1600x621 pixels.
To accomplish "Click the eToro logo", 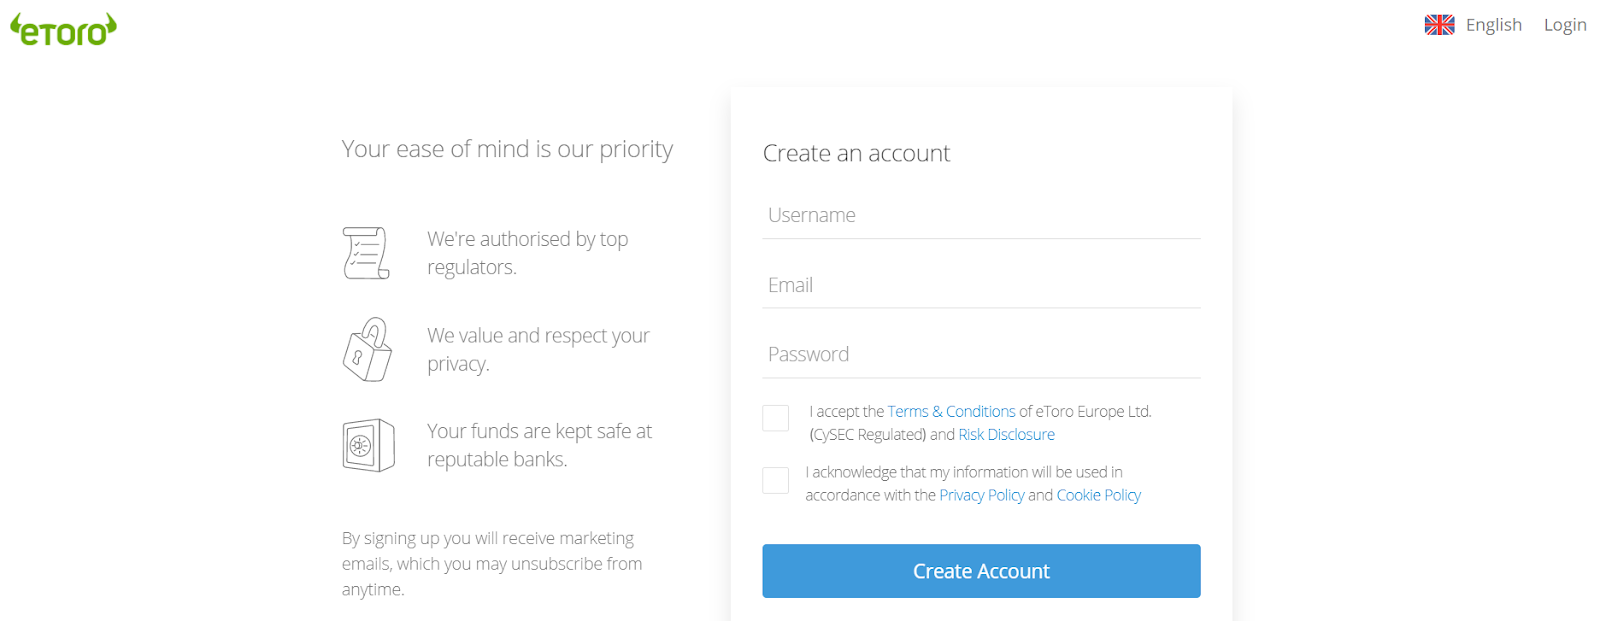I will click(x=63, y=30).
